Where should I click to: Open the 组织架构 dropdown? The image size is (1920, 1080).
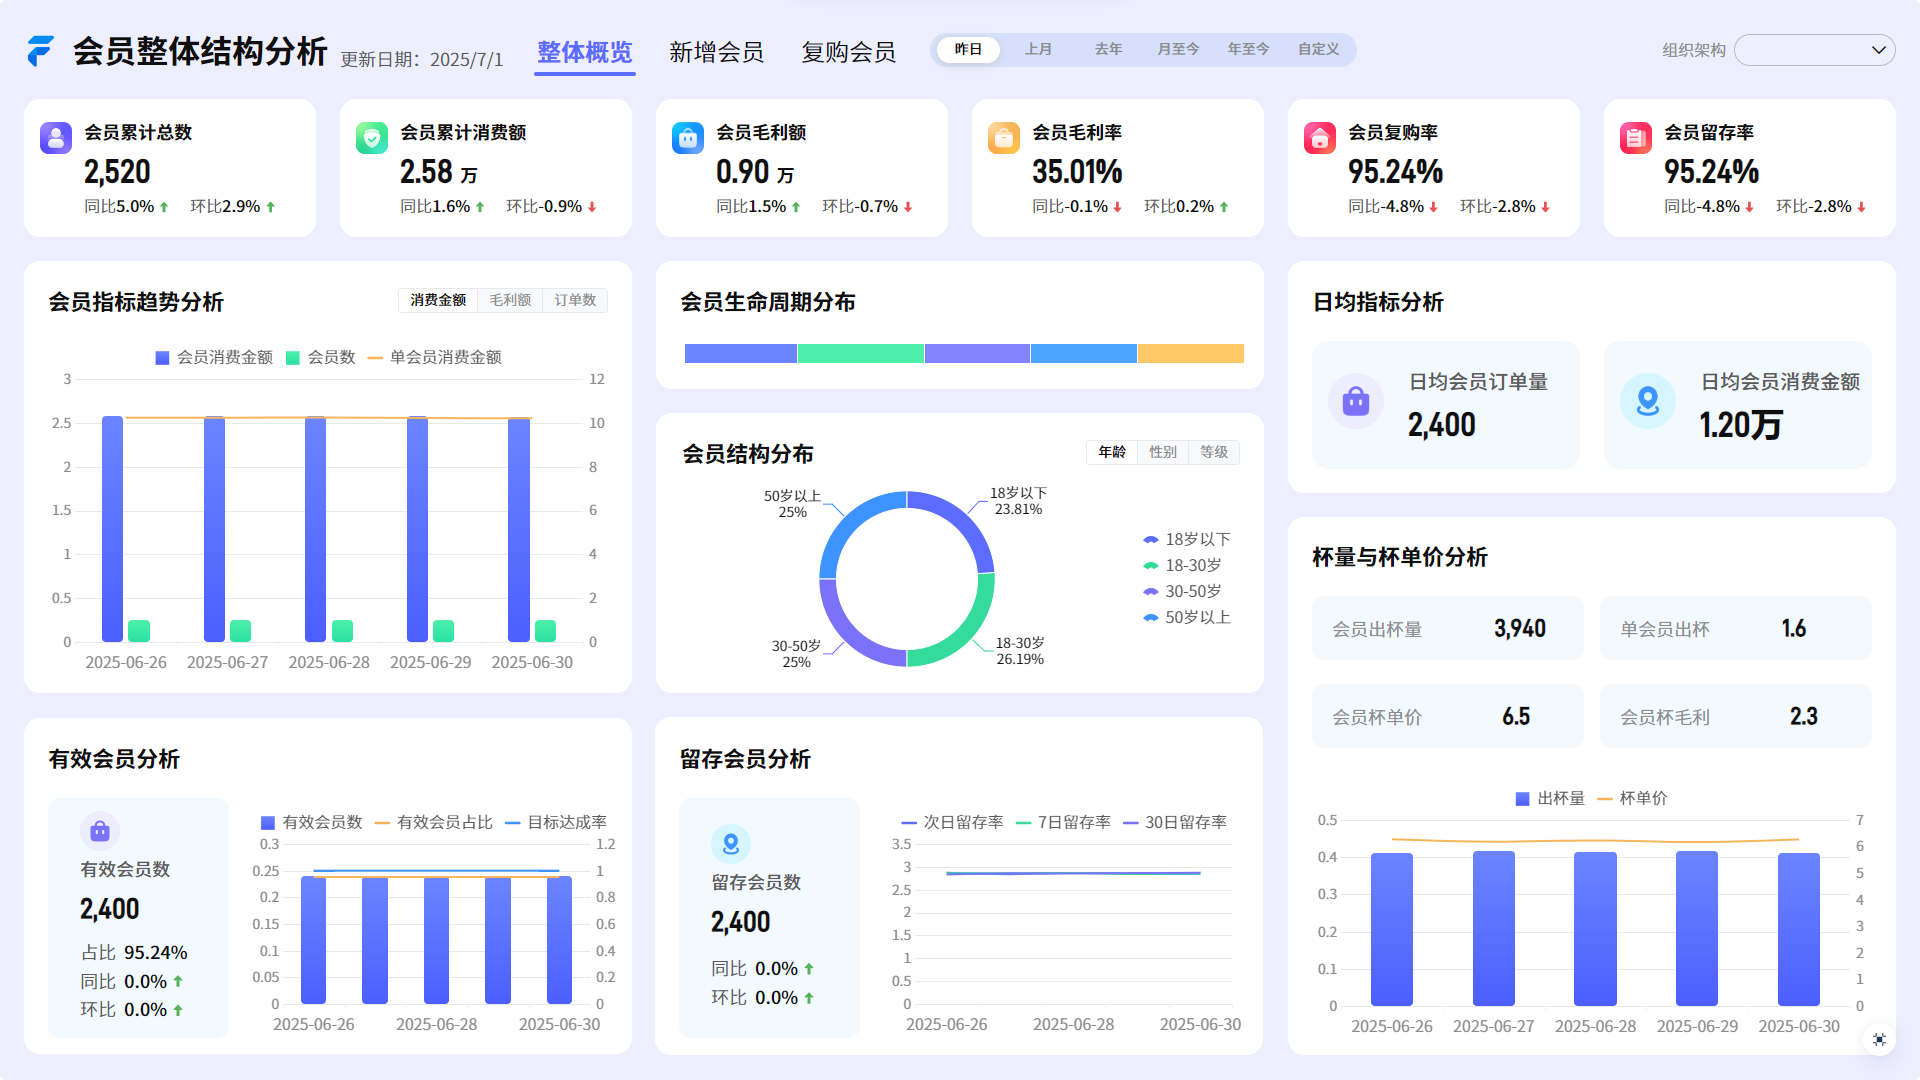point(1814,50)
